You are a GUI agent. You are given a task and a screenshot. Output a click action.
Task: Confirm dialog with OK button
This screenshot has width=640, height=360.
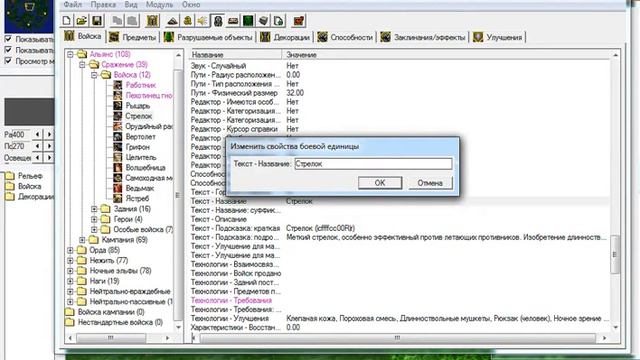(380, 183)
